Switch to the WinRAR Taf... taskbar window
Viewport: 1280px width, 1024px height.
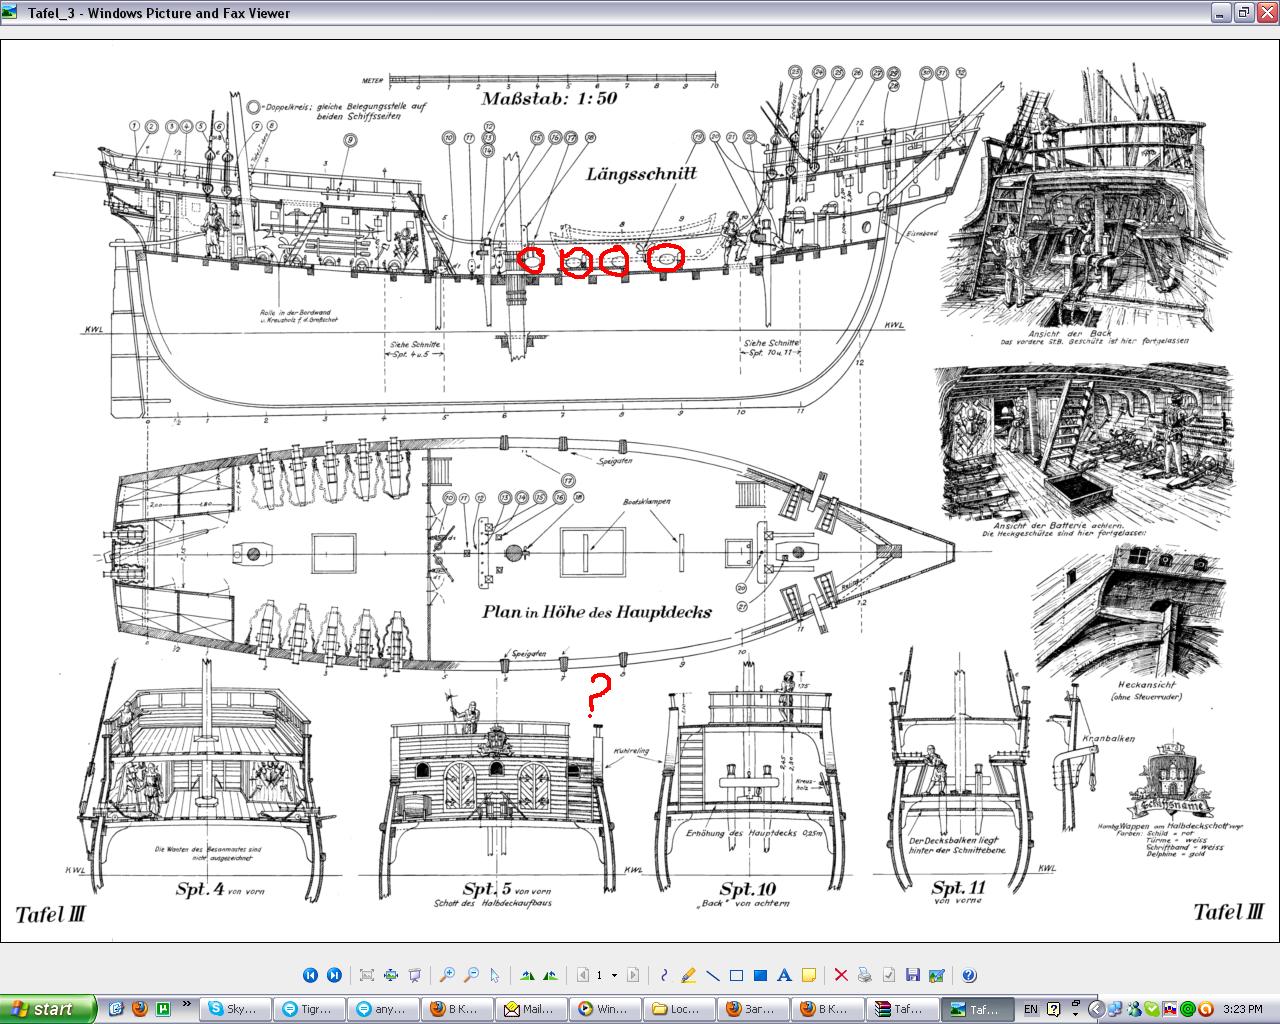click(903, 1009)
